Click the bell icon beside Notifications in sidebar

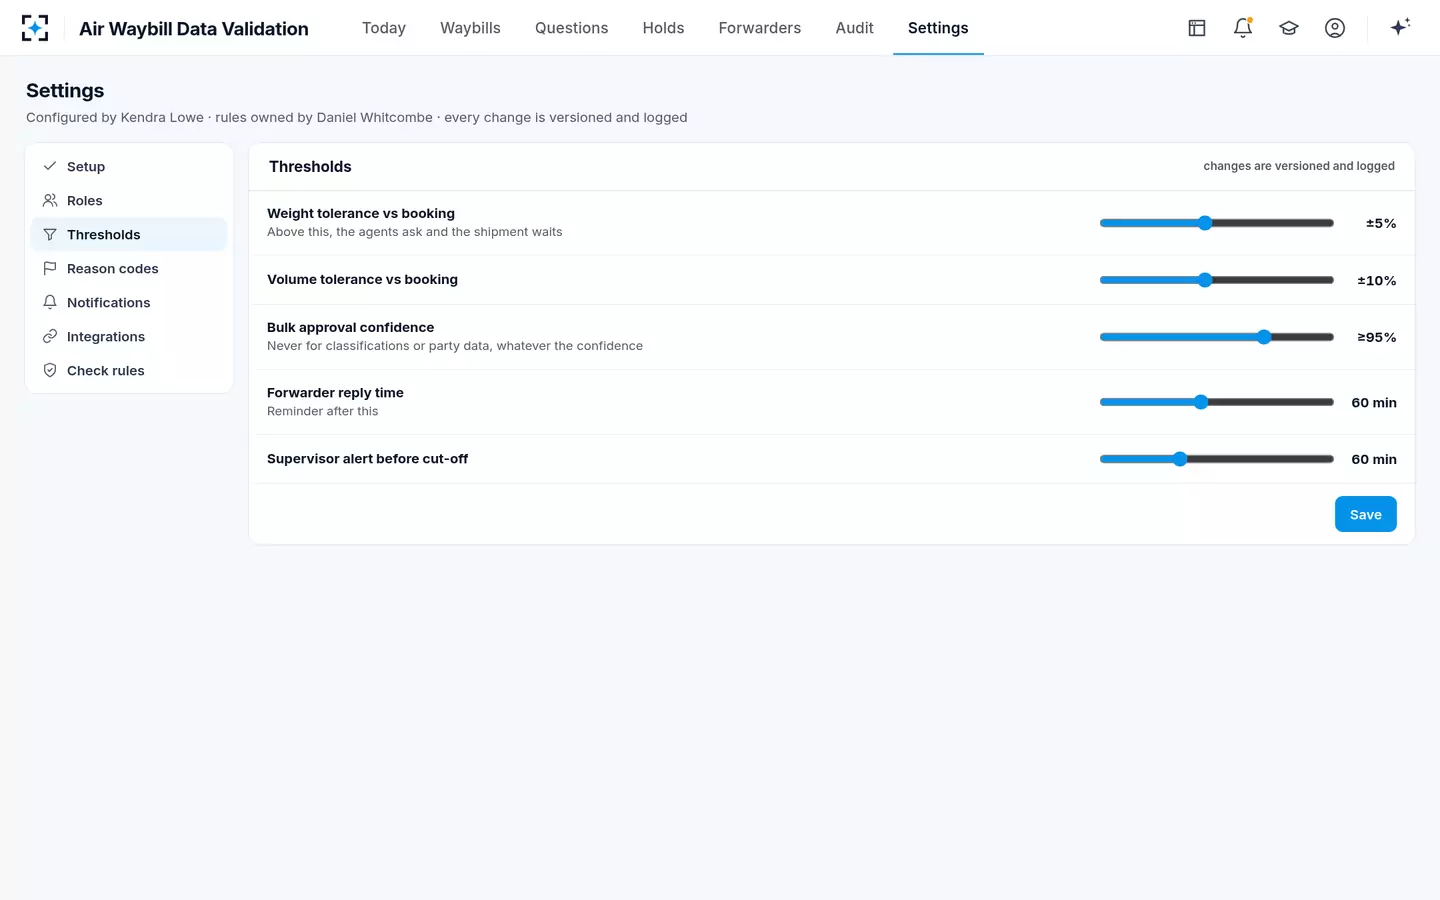tap(50, 302)
